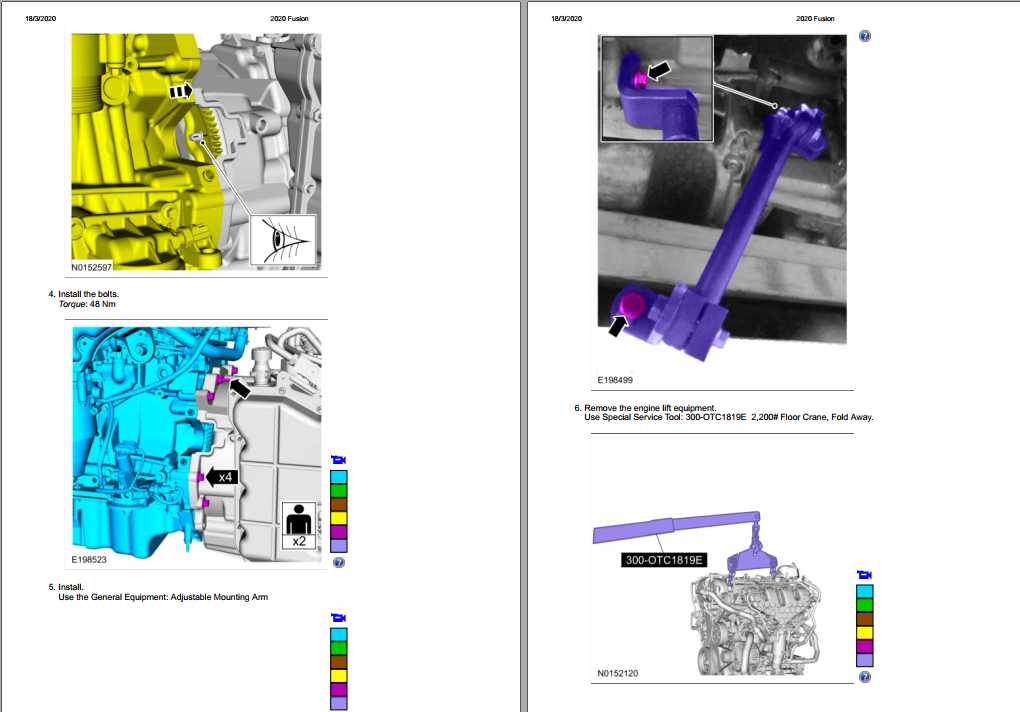Pick the green swatch in the legend under step 5

[339, 648]
